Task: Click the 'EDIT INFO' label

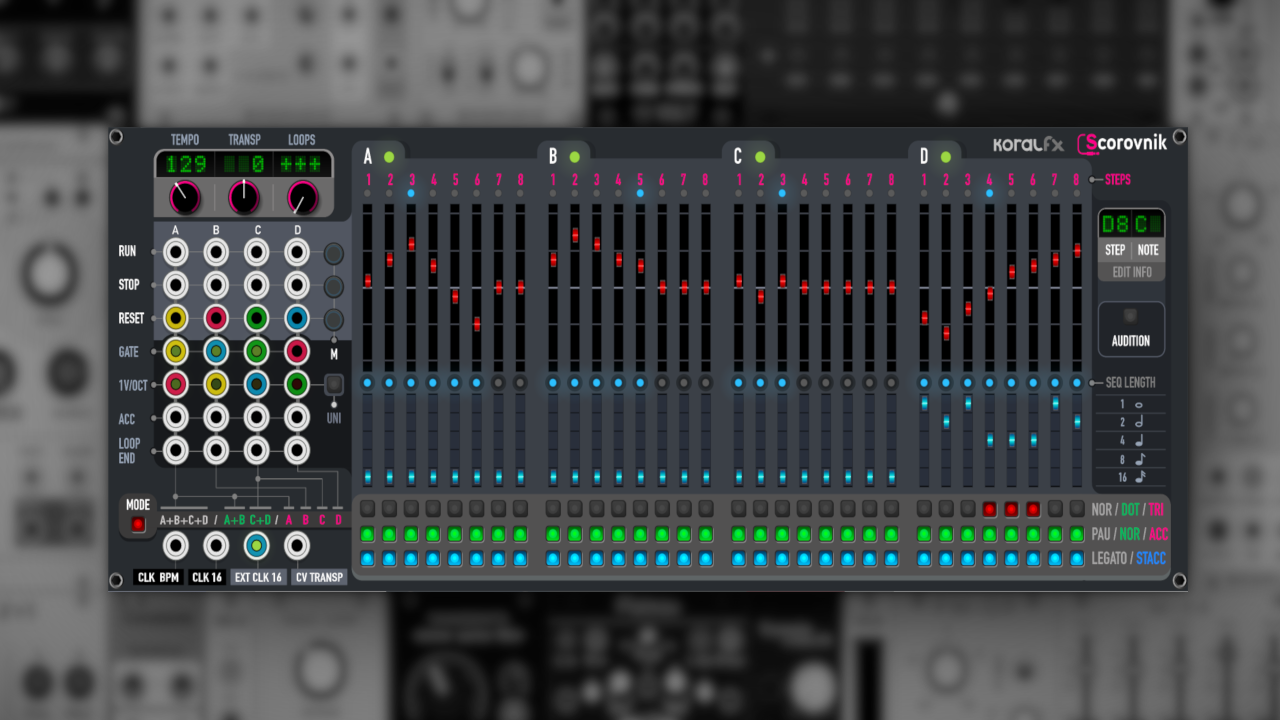Action: pyautogui.click(x=1132, y=272)
